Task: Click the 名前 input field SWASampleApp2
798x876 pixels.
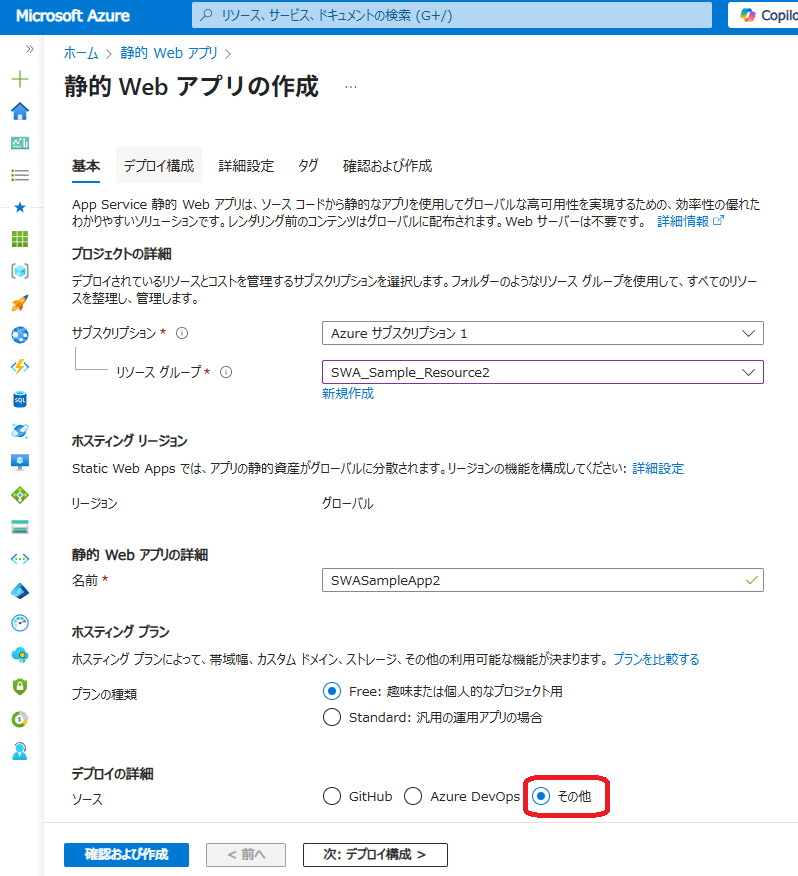Action: pos(543,580)
